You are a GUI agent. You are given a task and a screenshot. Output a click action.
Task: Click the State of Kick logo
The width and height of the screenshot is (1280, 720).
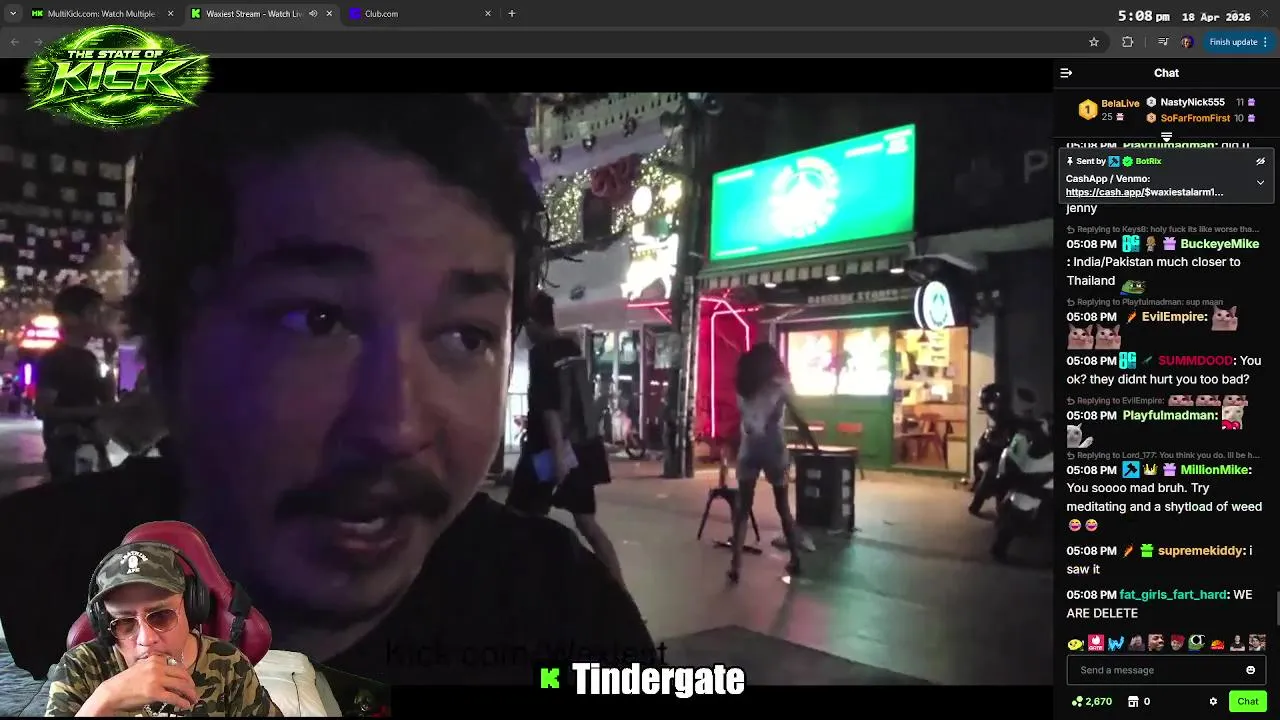point(118,78)
